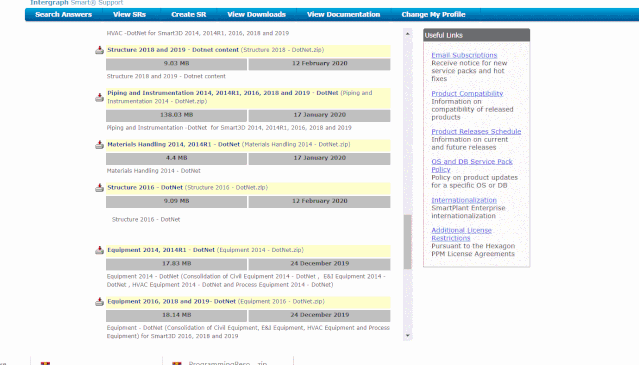Click the 4.4 MB size cell
This screenshot has height=365, width=639.
(x=176, y=158)
